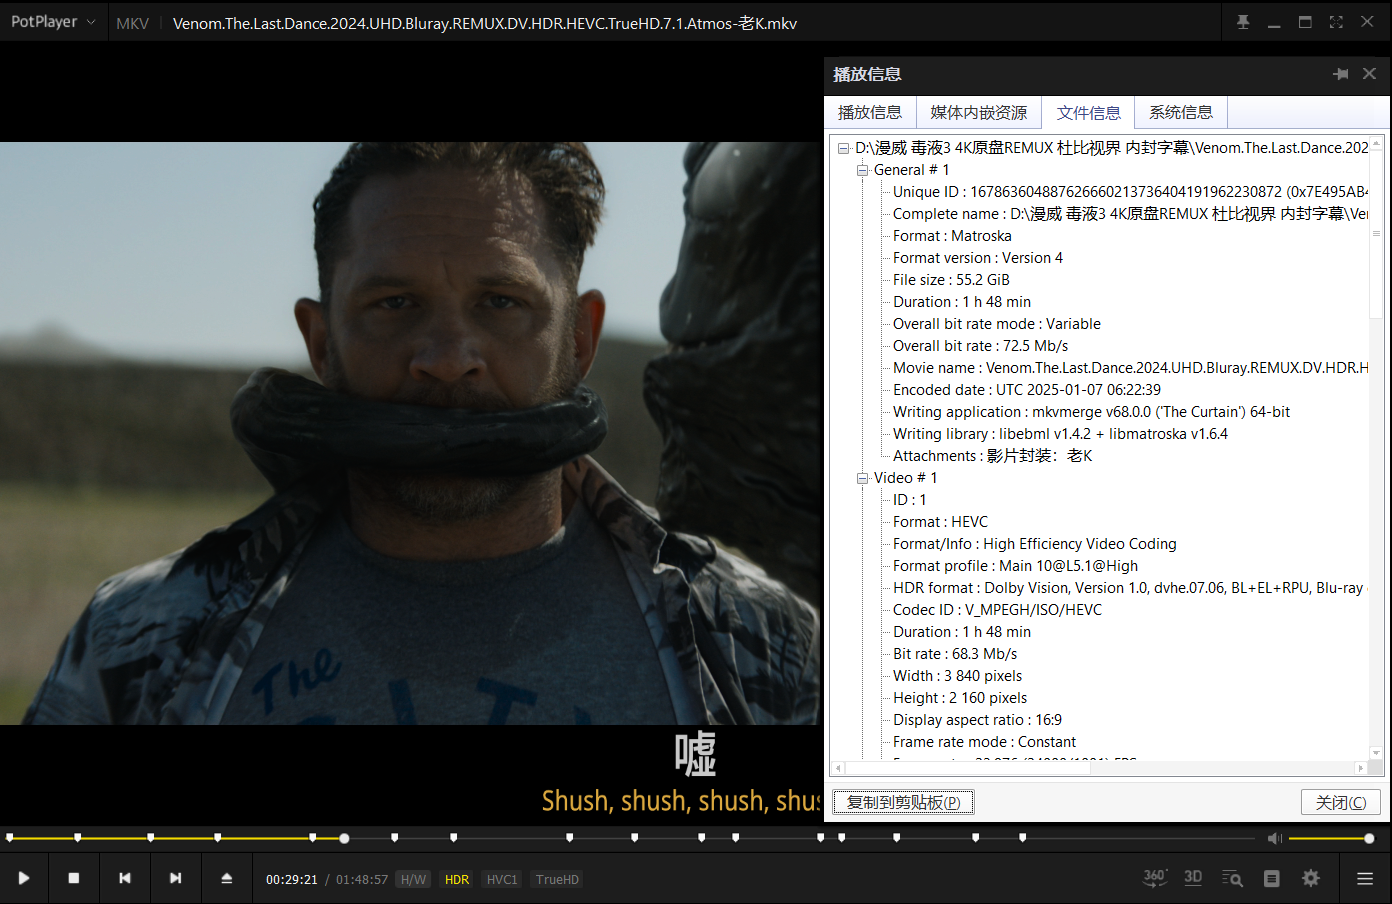
Task: Go to the previous file
Action: pos(125,878)
